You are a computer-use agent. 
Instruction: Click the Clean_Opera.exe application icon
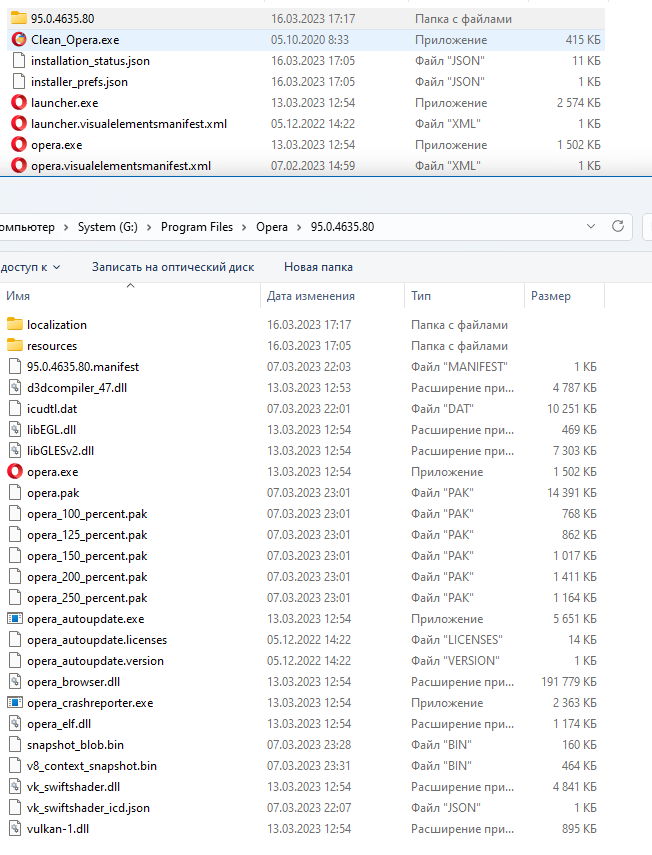coord(18,40)
